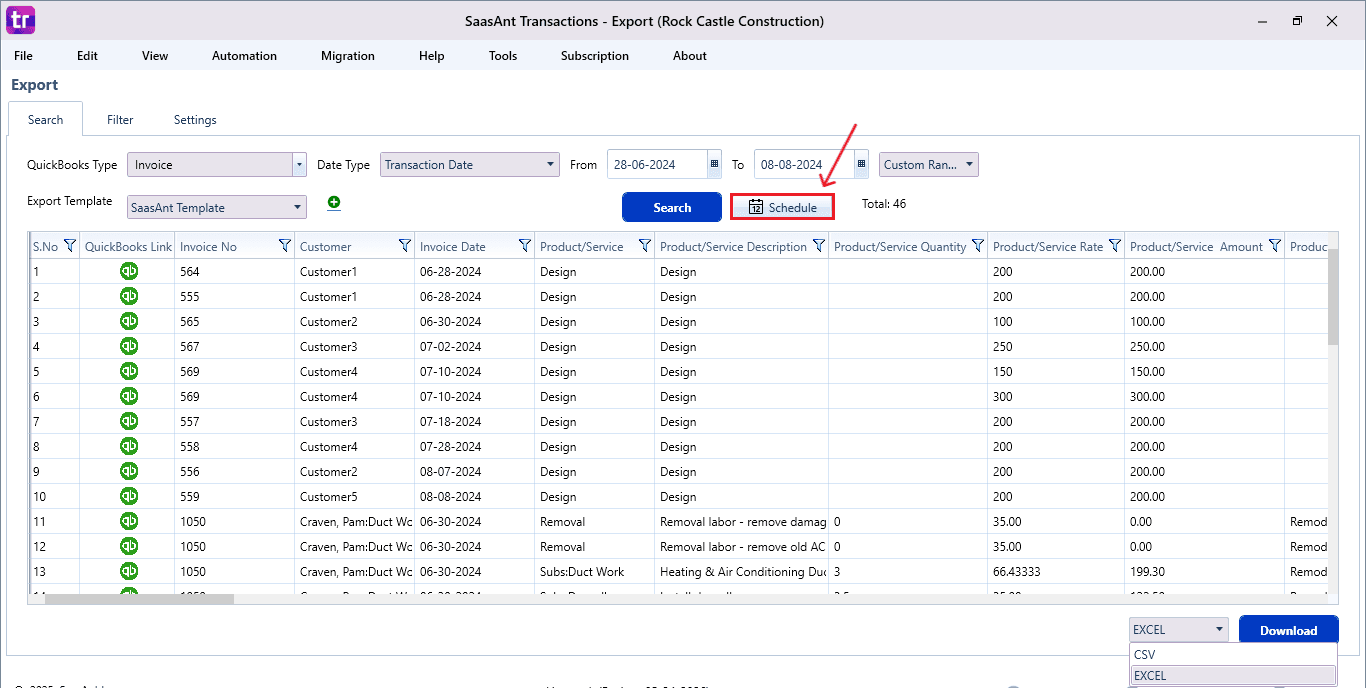Filter the Invoice Date column
1366x688 pixels.
coord(524,246)
